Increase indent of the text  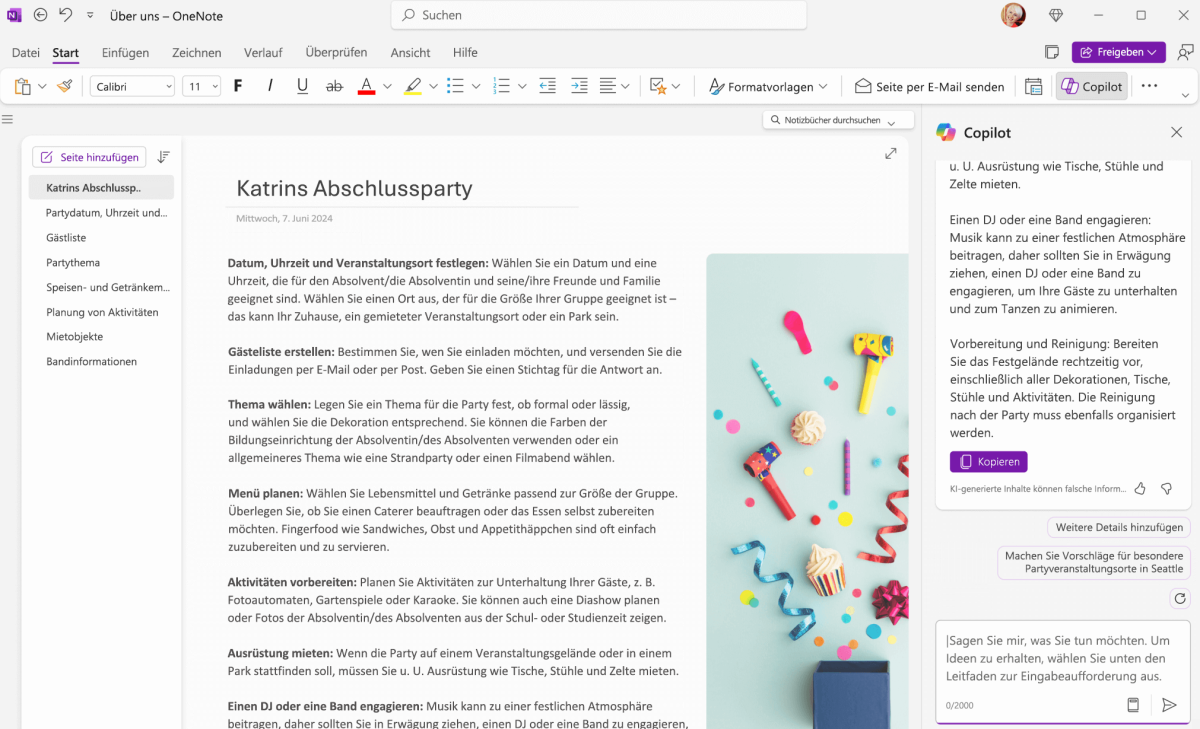579,86
